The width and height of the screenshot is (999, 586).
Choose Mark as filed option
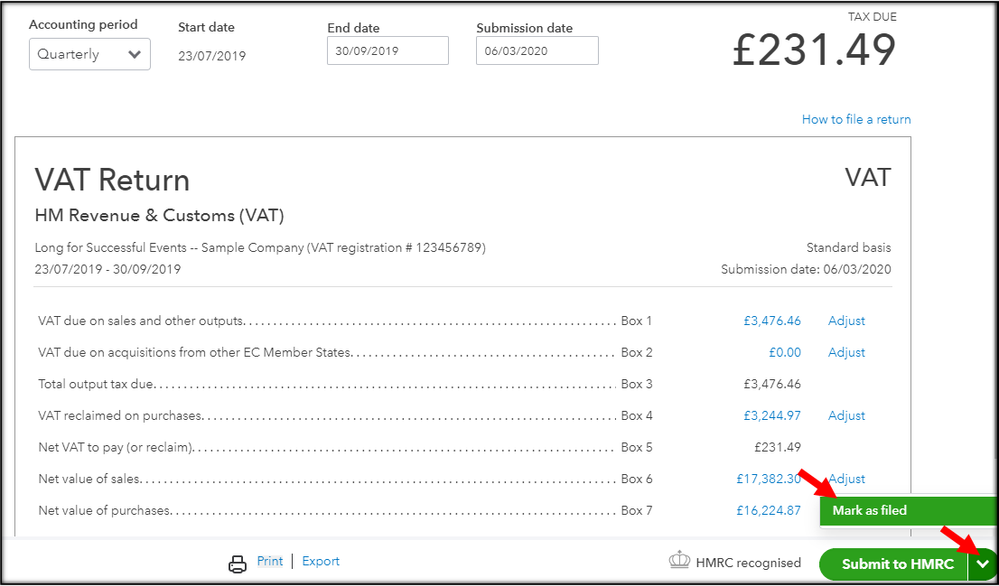coord(909,510)
